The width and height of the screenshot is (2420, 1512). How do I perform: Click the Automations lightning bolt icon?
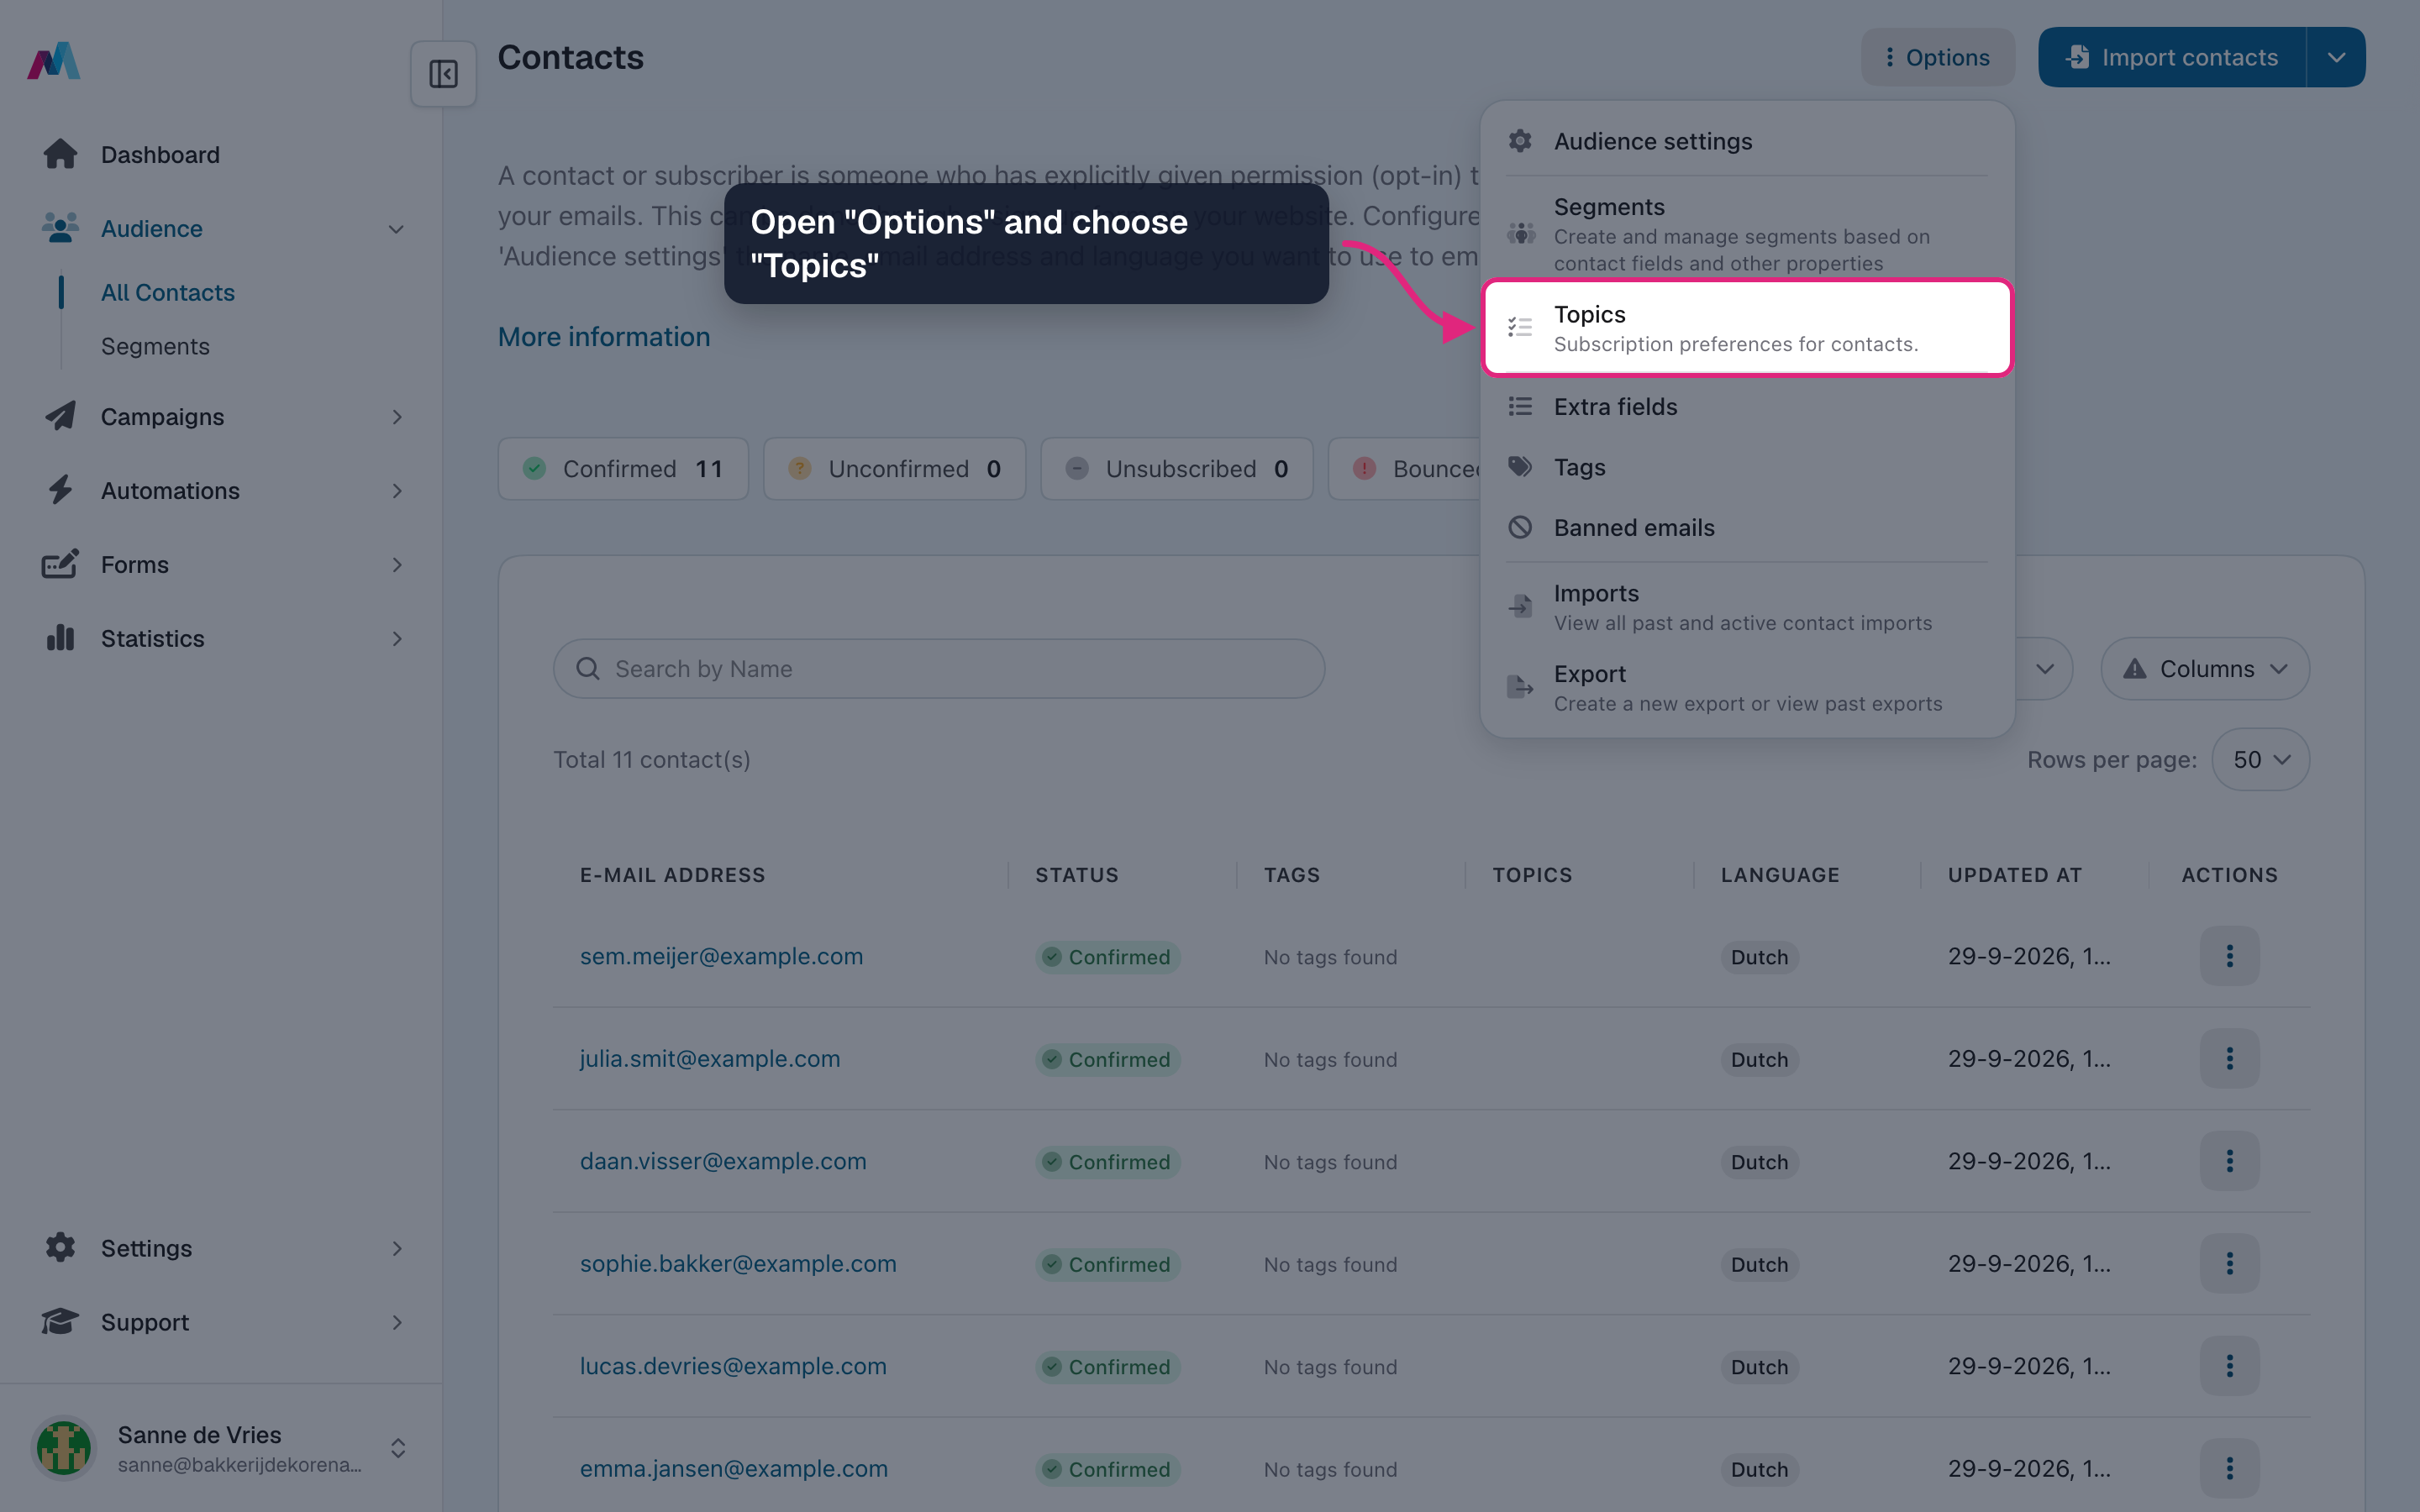pos(60,490)
